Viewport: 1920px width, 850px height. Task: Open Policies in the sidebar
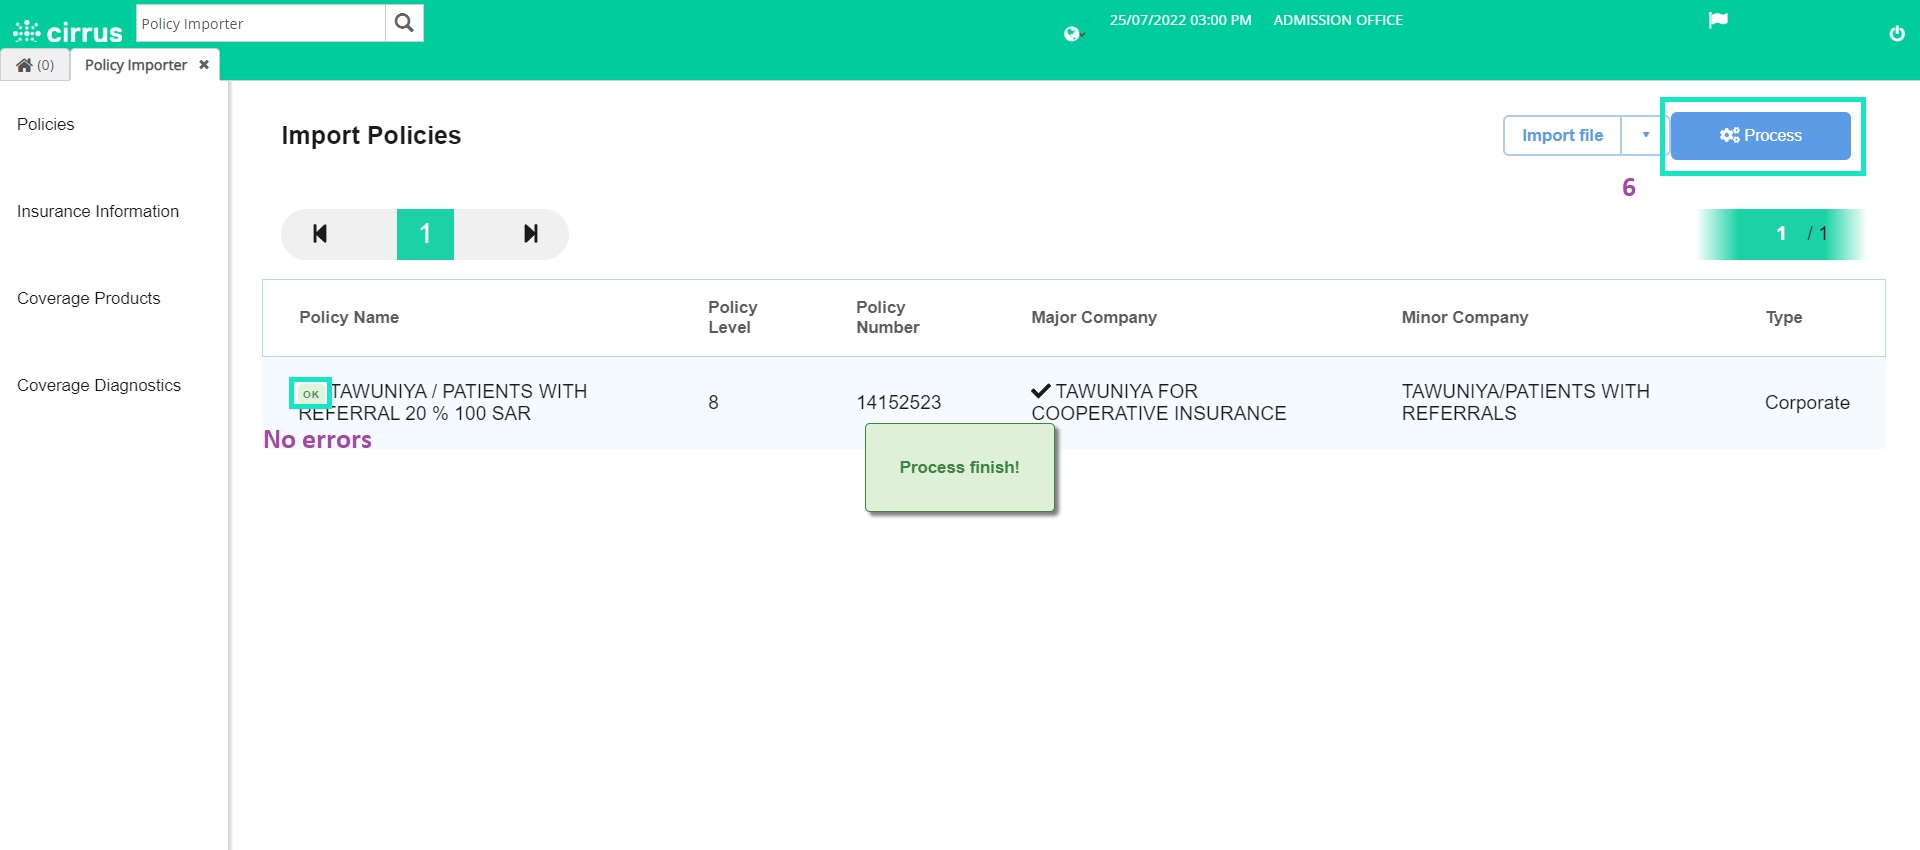click(46, 124)
